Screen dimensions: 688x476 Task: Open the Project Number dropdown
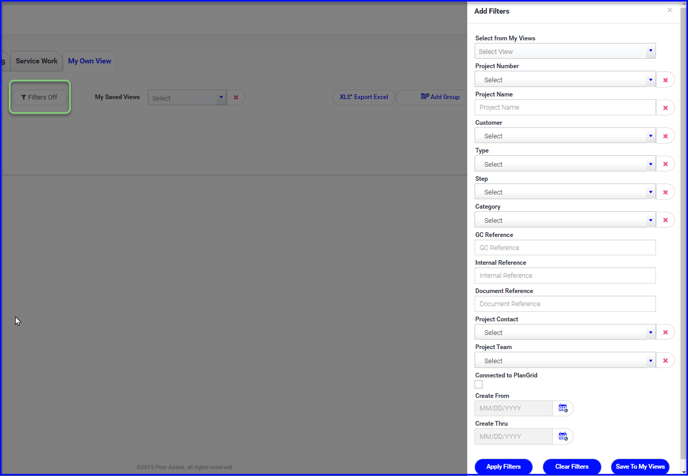(x=565, y=80)
